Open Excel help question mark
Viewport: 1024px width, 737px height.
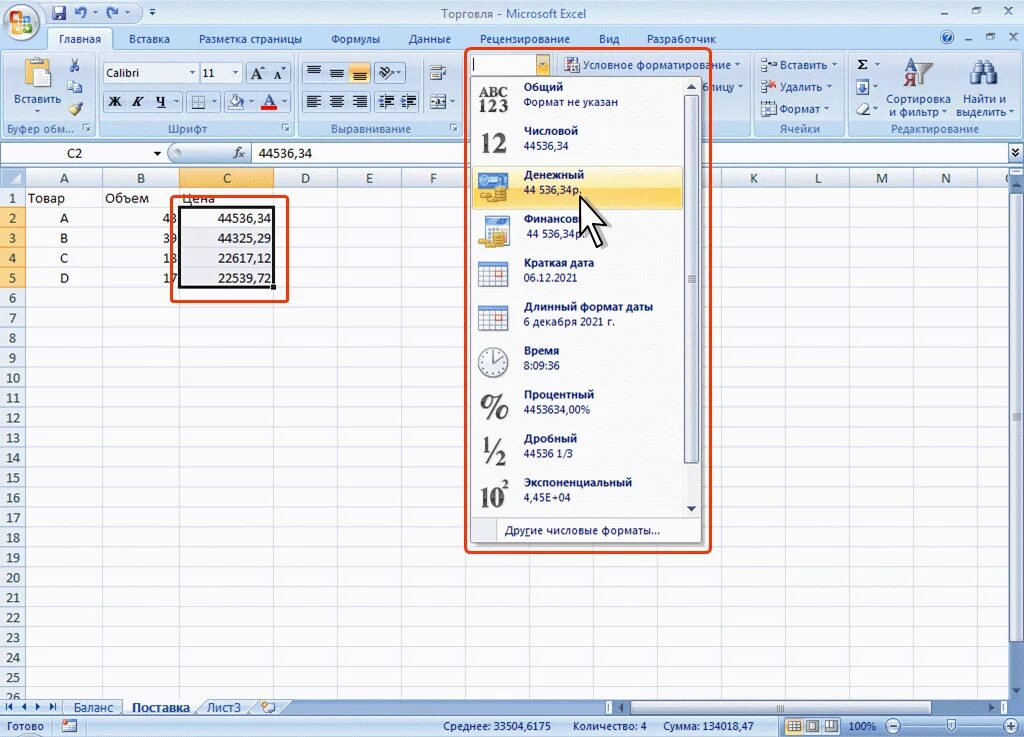click(947, 38)
